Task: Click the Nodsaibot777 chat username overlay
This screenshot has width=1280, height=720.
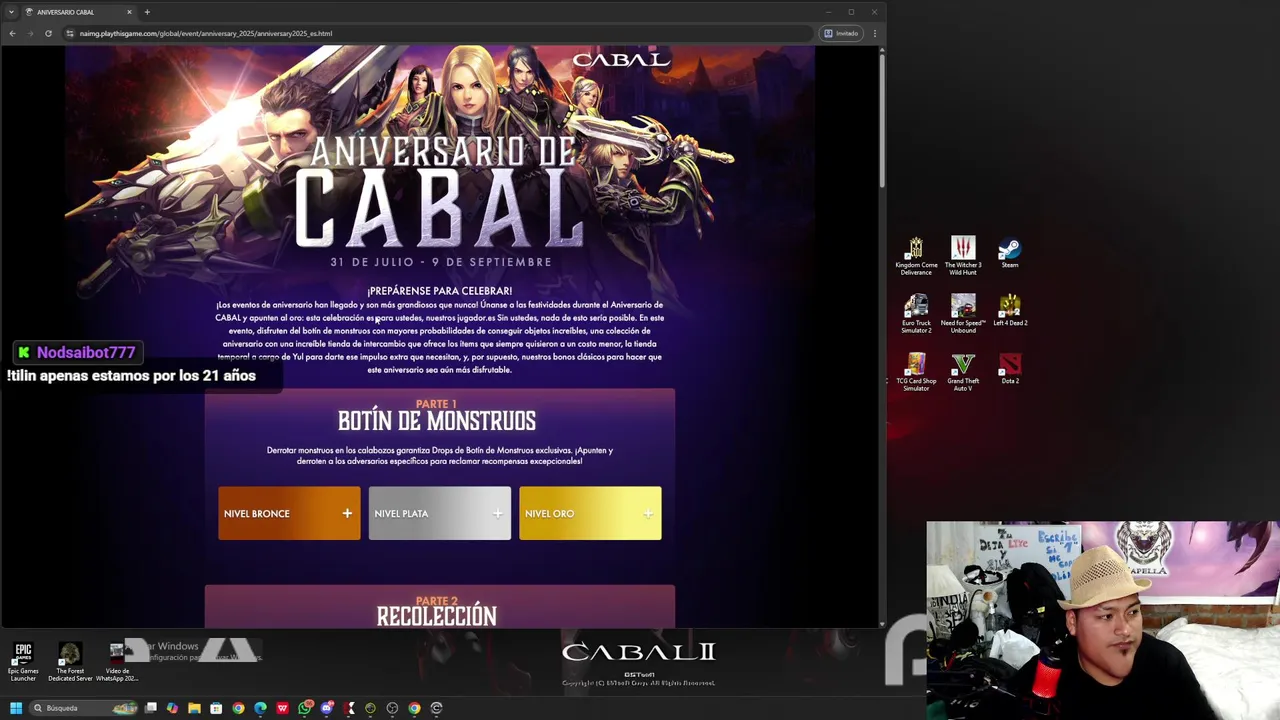Action: point(86,352)
